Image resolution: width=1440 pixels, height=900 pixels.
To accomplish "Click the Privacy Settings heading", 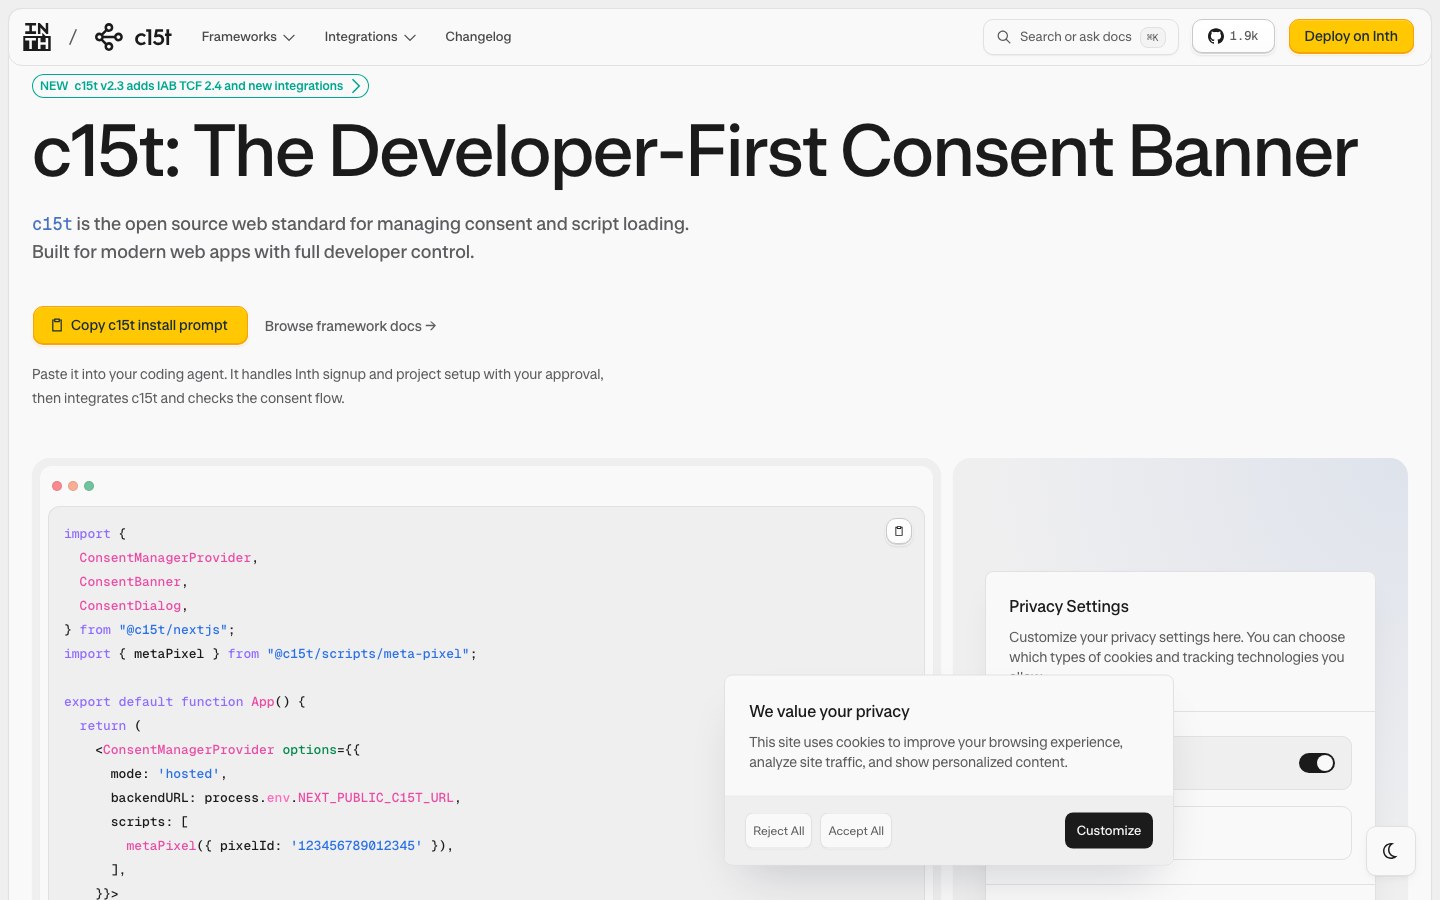I will point(1069,606).
